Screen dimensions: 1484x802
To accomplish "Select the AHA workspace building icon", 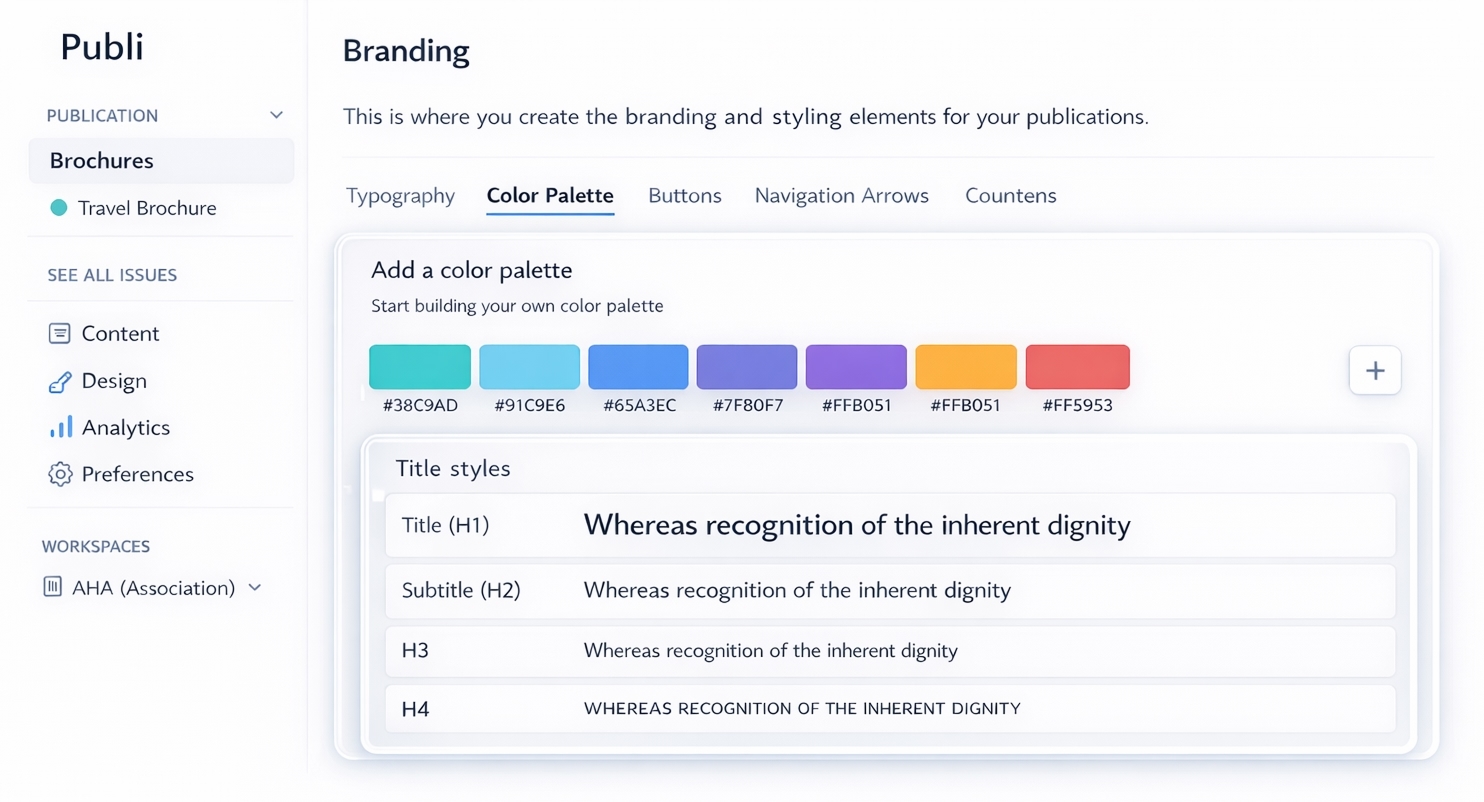I will (x=51, y=587).
